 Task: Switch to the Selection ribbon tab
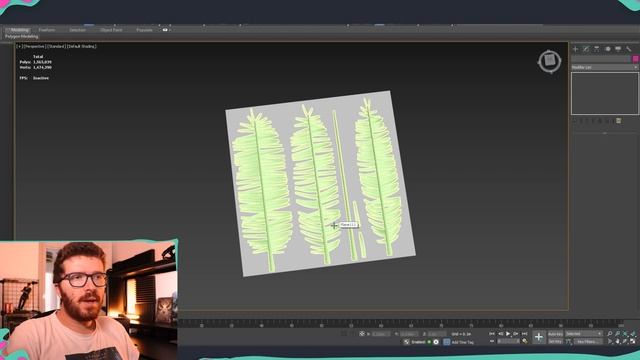[77, 30]
